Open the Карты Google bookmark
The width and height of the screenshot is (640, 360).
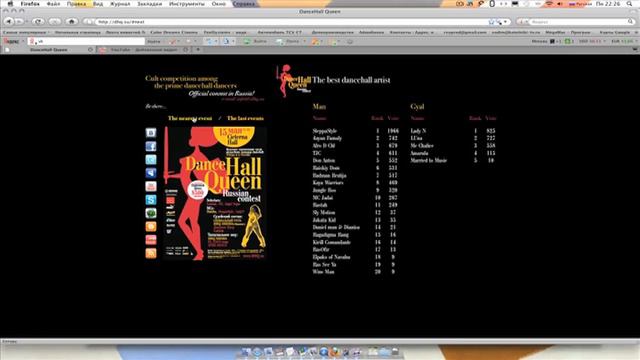[615, 32]
